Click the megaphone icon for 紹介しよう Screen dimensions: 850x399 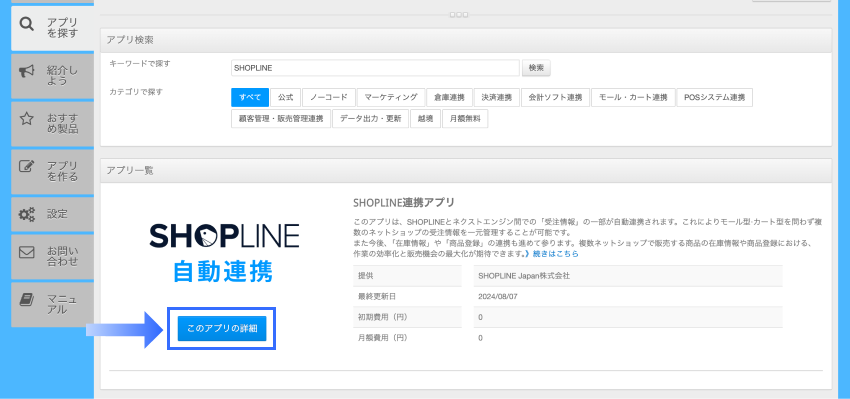[x=27, y=71]
